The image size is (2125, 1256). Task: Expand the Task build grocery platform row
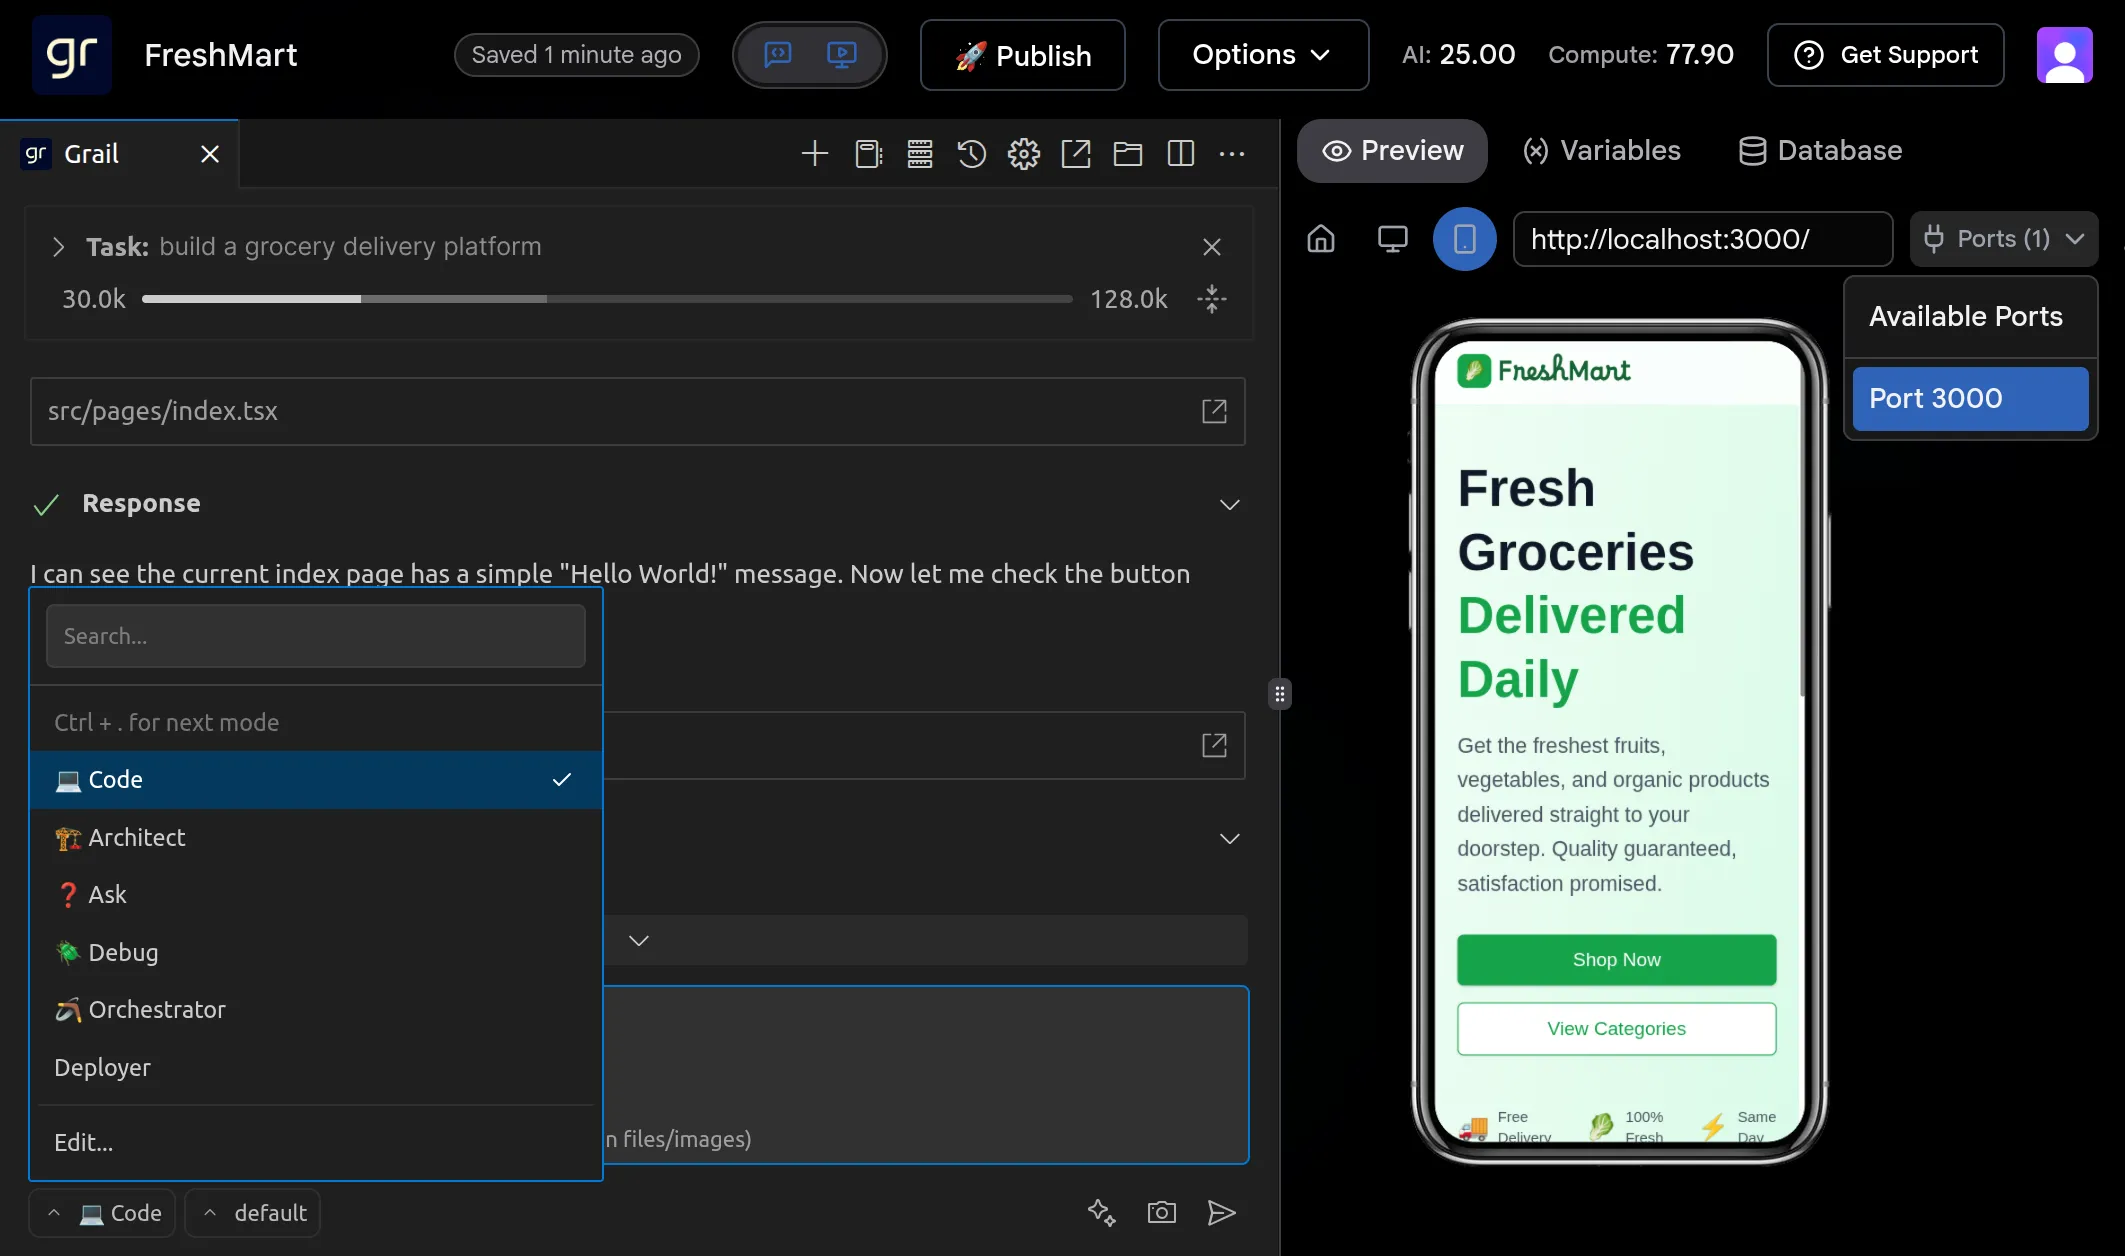(x=58, y=247)
